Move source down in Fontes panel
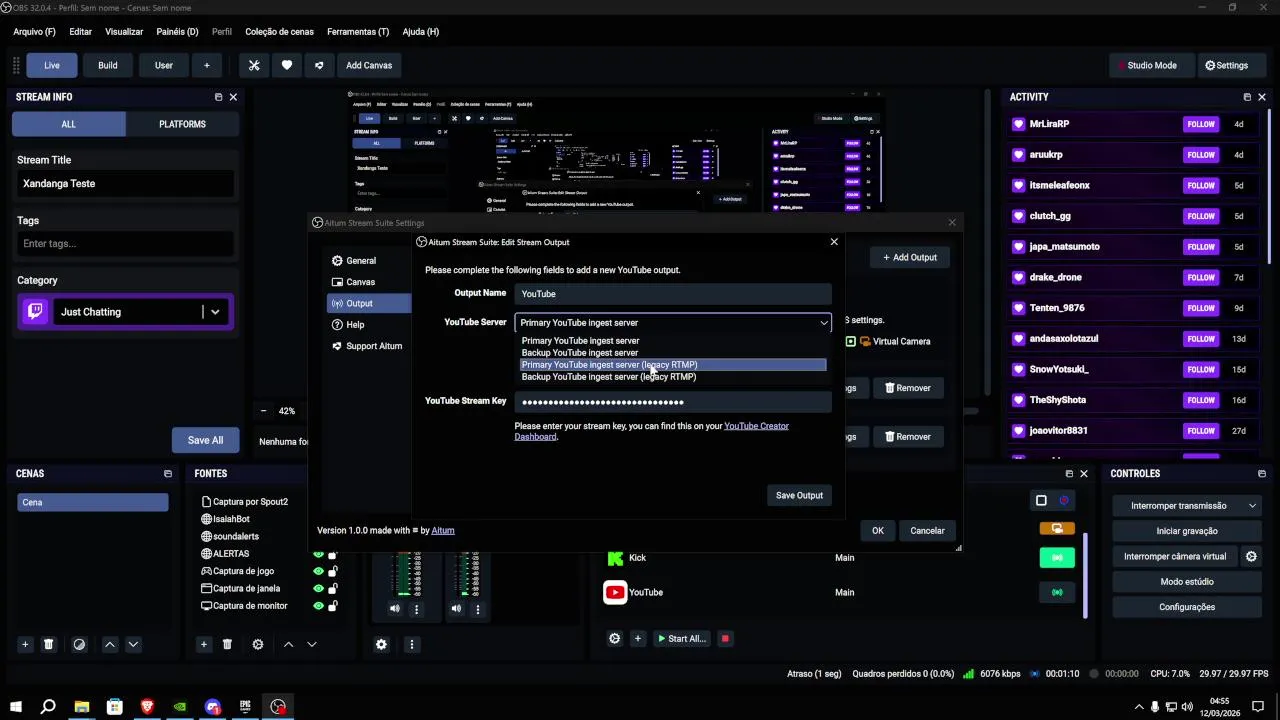 coord(312,645)
